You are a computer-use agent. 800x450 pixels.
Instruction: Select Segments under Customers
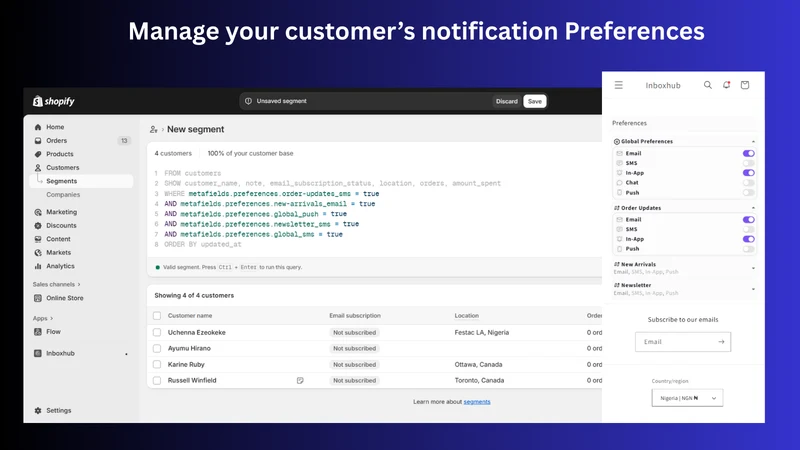pyautogui.click(x=82, y=181)
